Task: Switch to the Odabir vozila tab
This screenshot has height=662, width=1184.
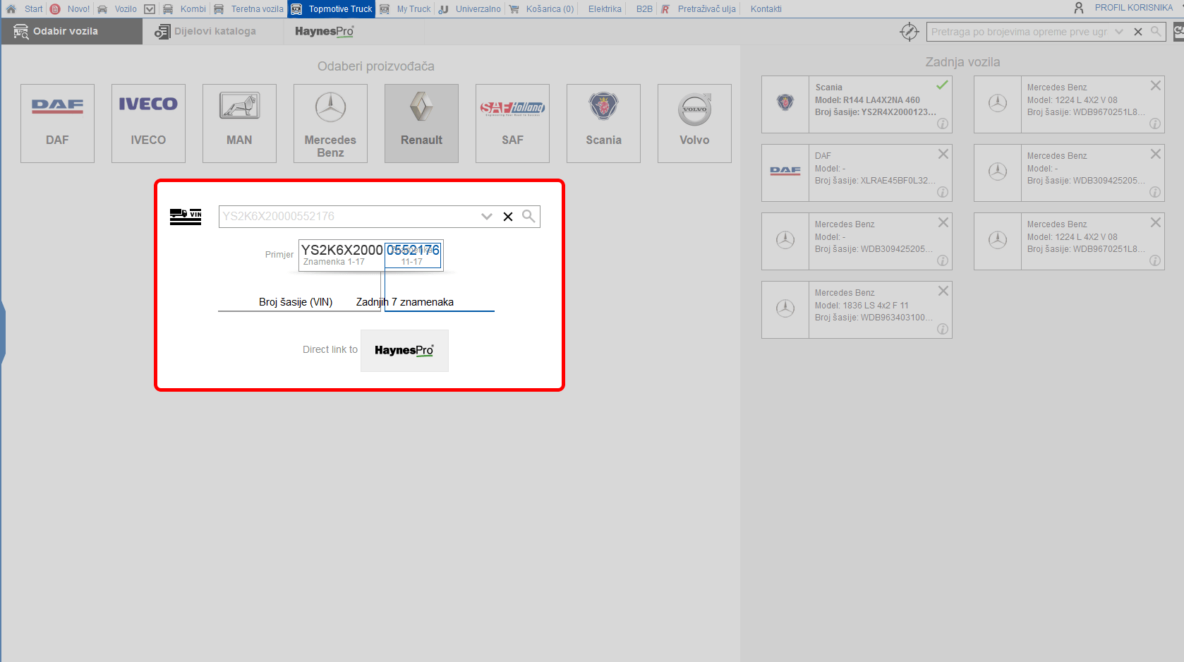Action: (x=72, y=31)
